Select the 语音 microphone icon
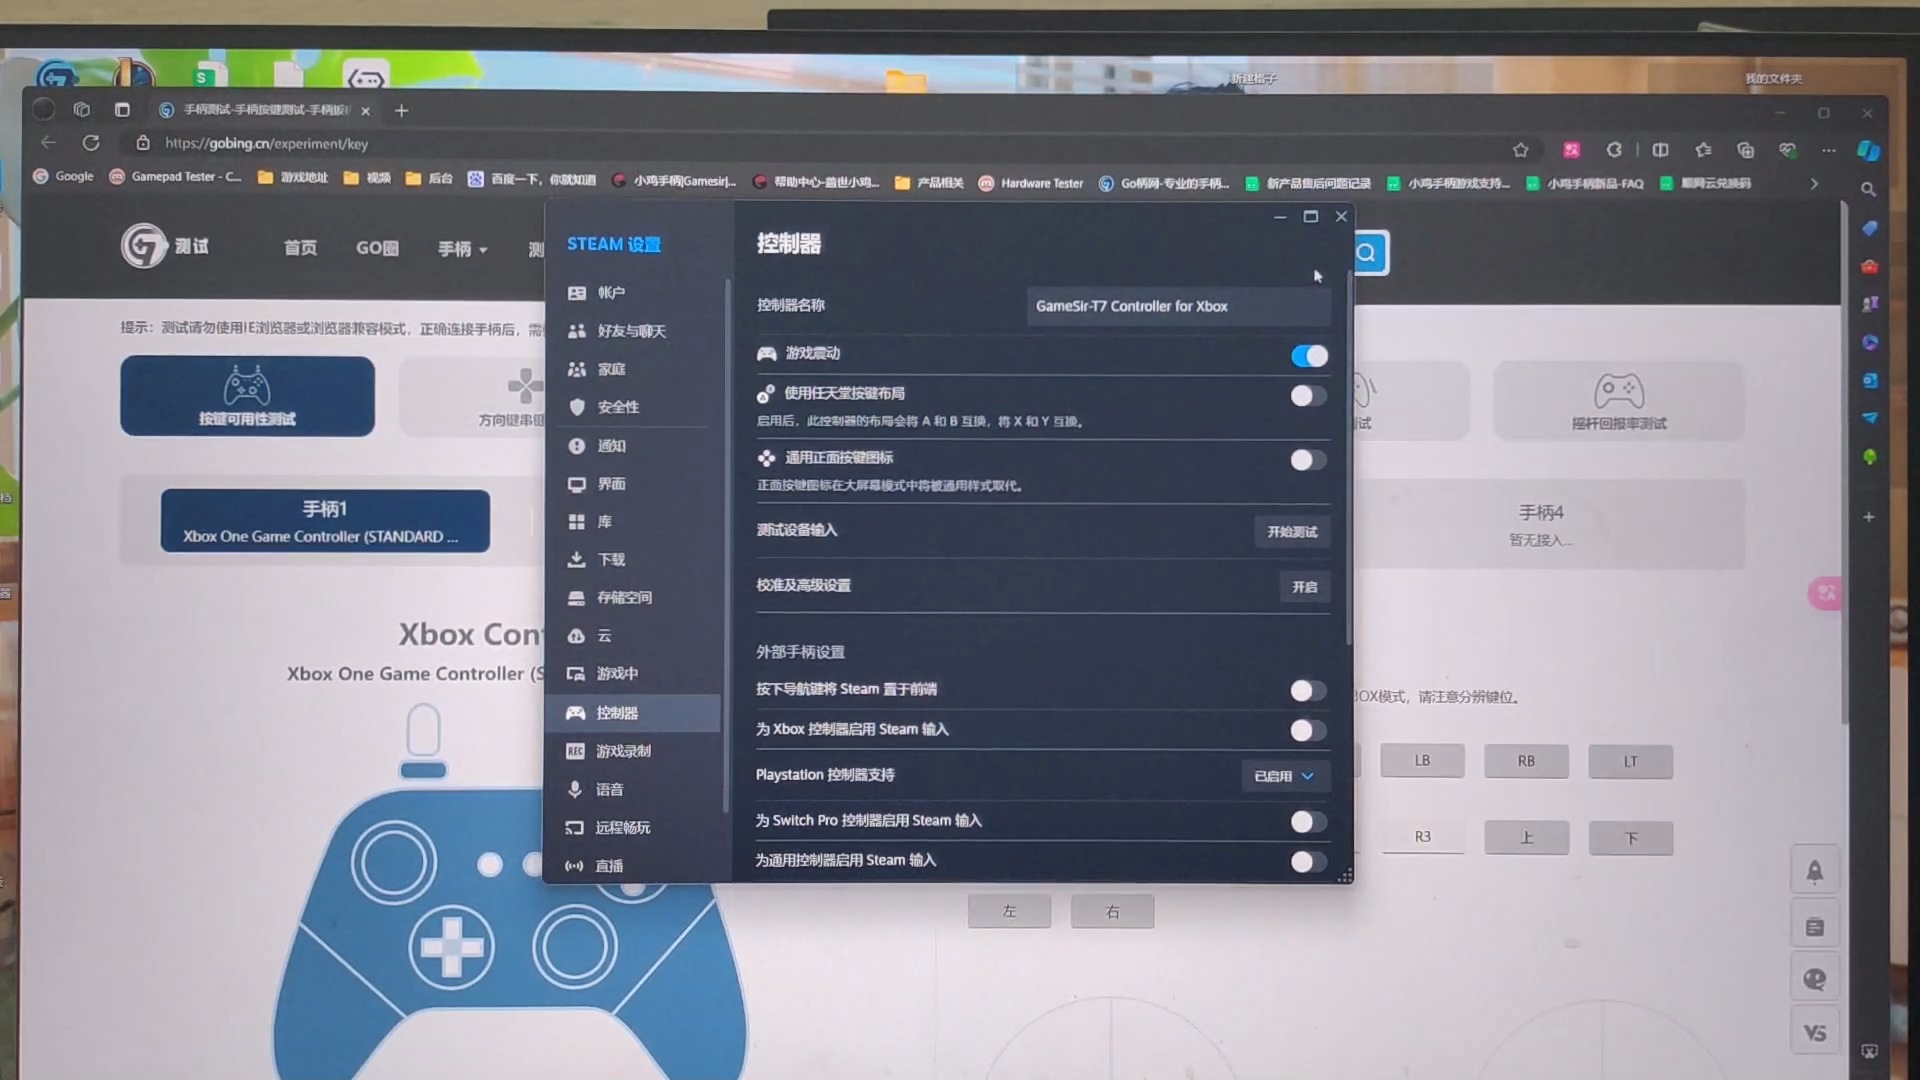Image resolution: width=1920 pixels, height=1080 pixels. (575, 789)
